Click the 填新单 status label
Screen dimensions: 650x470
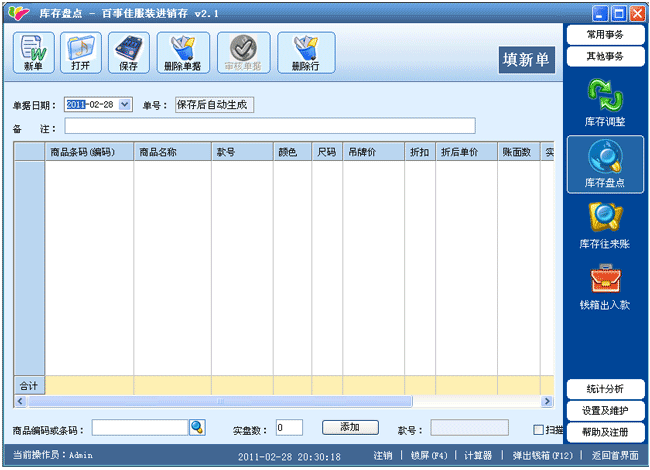pyautogui.click(x=526, y=60)
